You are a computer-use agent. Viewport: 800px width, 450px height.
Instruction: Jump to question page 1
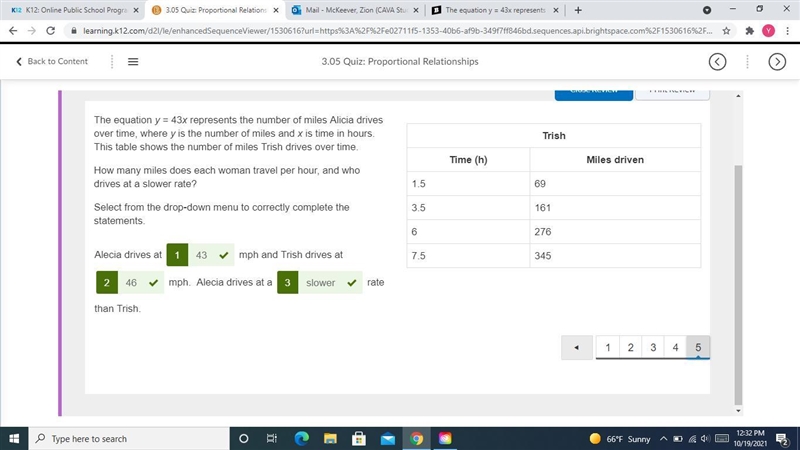coord(608,347)
